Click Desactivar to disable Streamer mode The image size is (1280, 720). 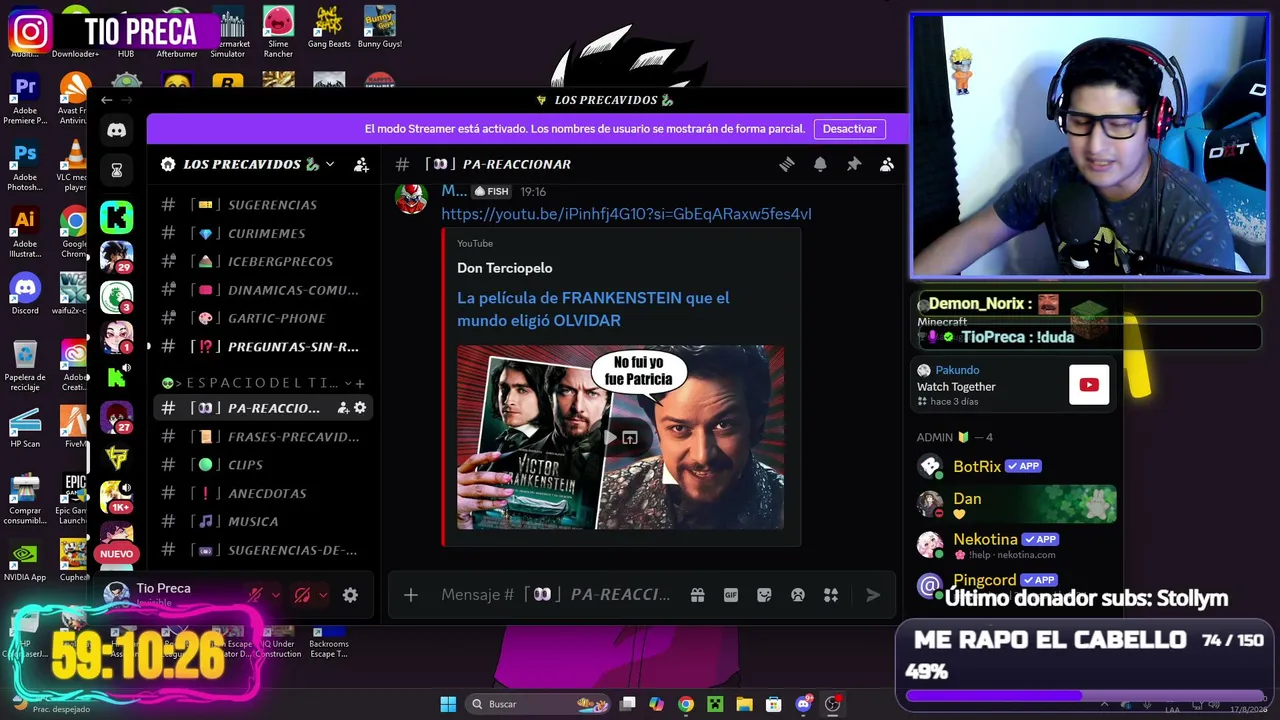point(849,129)
